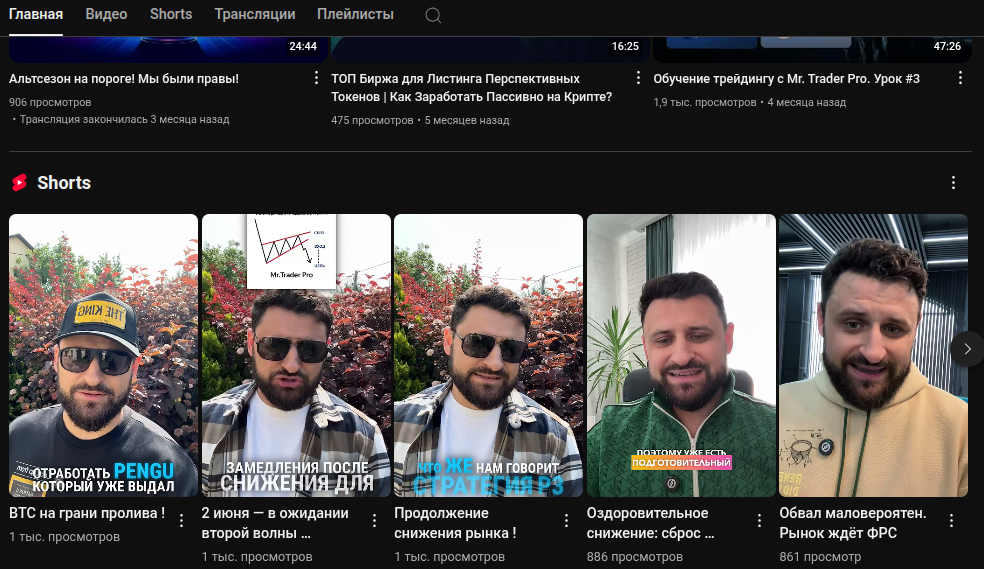
Task: Open options for 'Обвал маловероятен' short
Action: point(951,520)
